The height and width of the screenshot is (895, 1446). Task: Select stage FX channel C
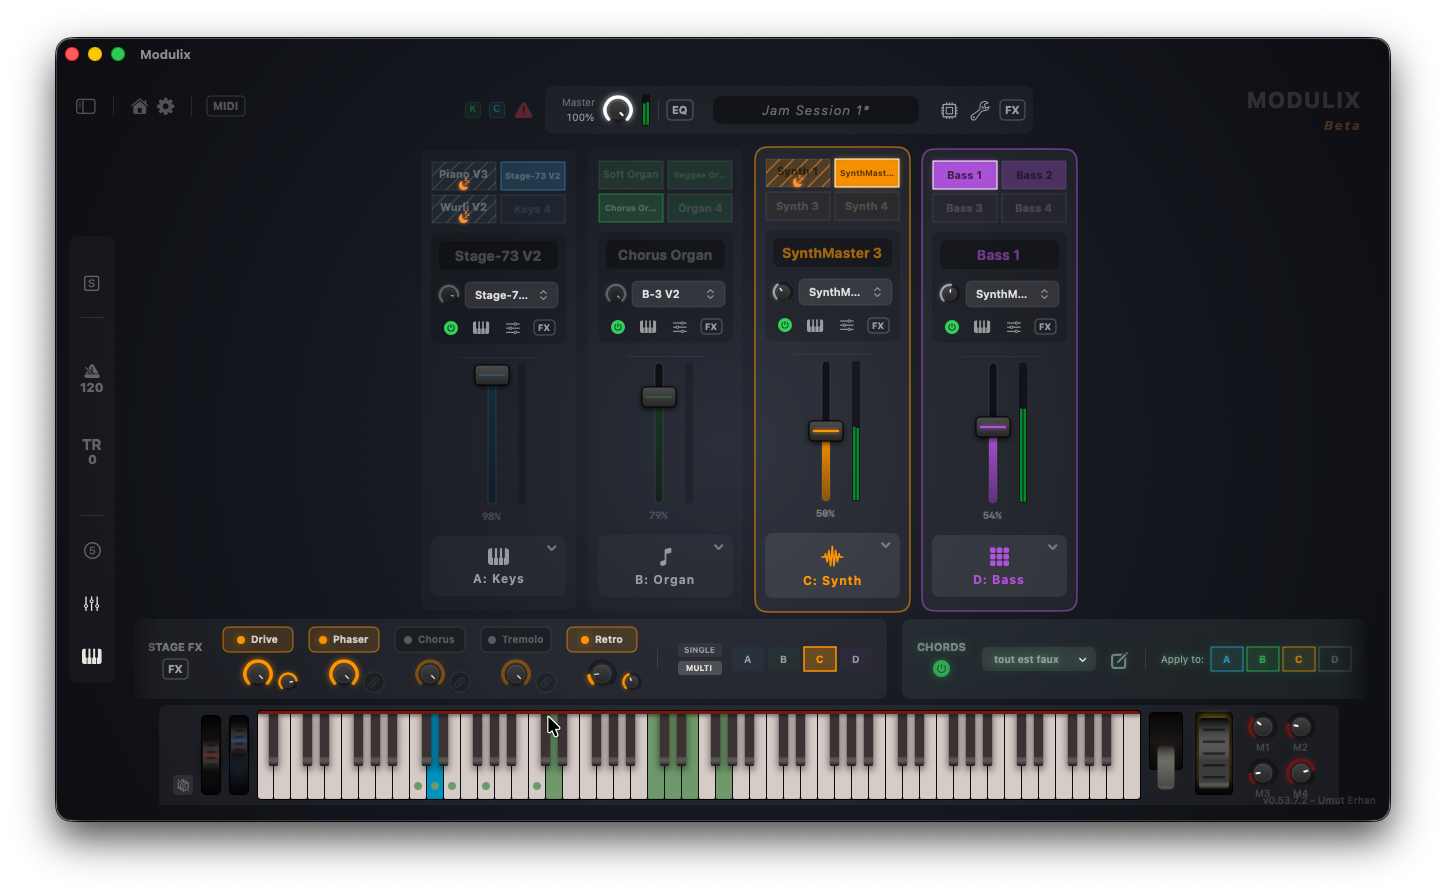820,659
